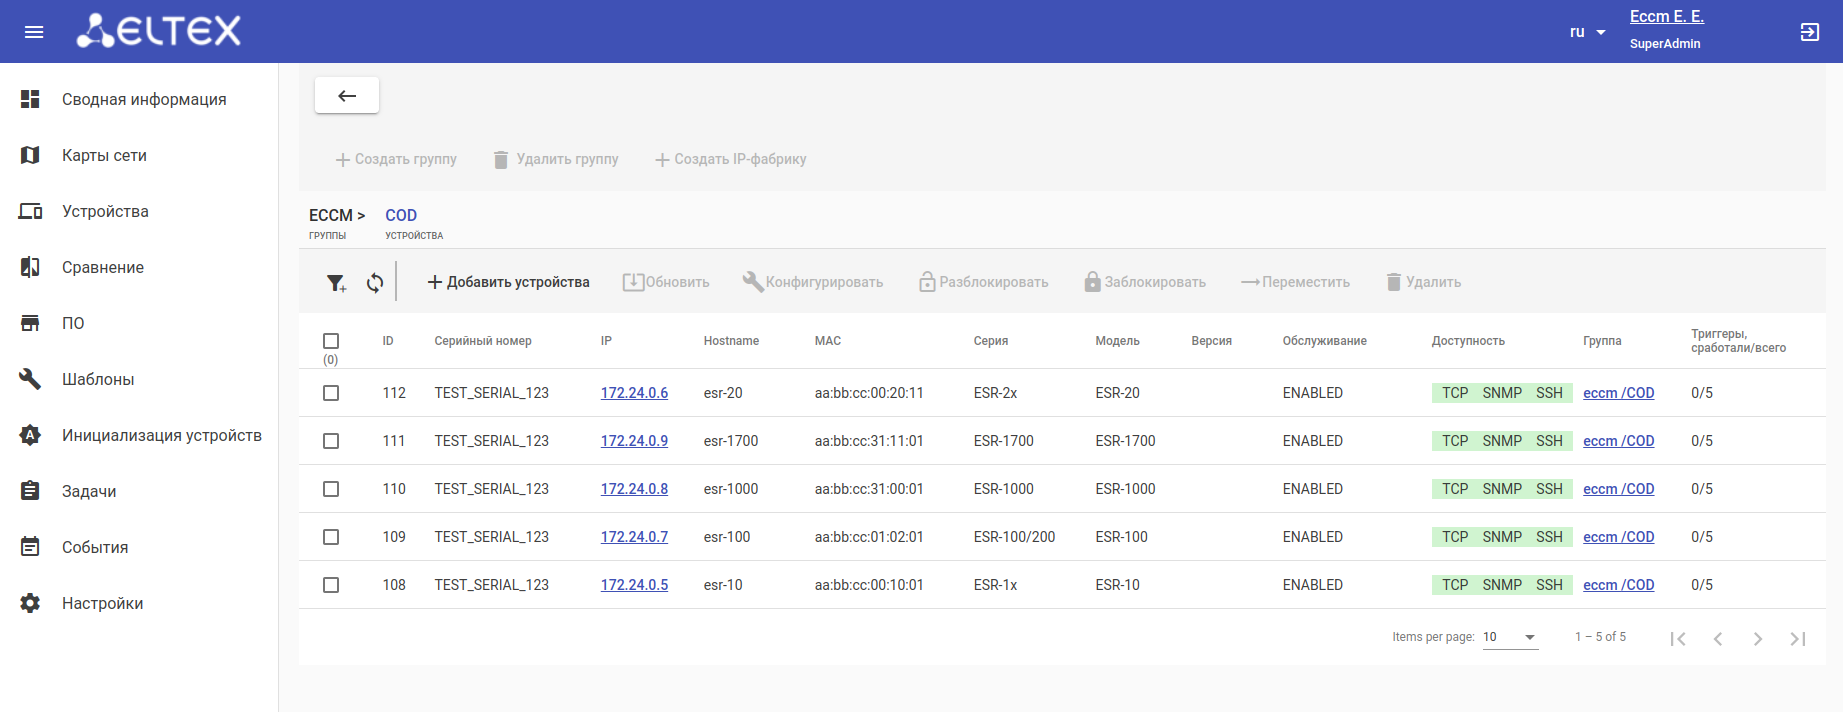
Task: Toggle the select-all devices checkbox
Action: [331, 341]
